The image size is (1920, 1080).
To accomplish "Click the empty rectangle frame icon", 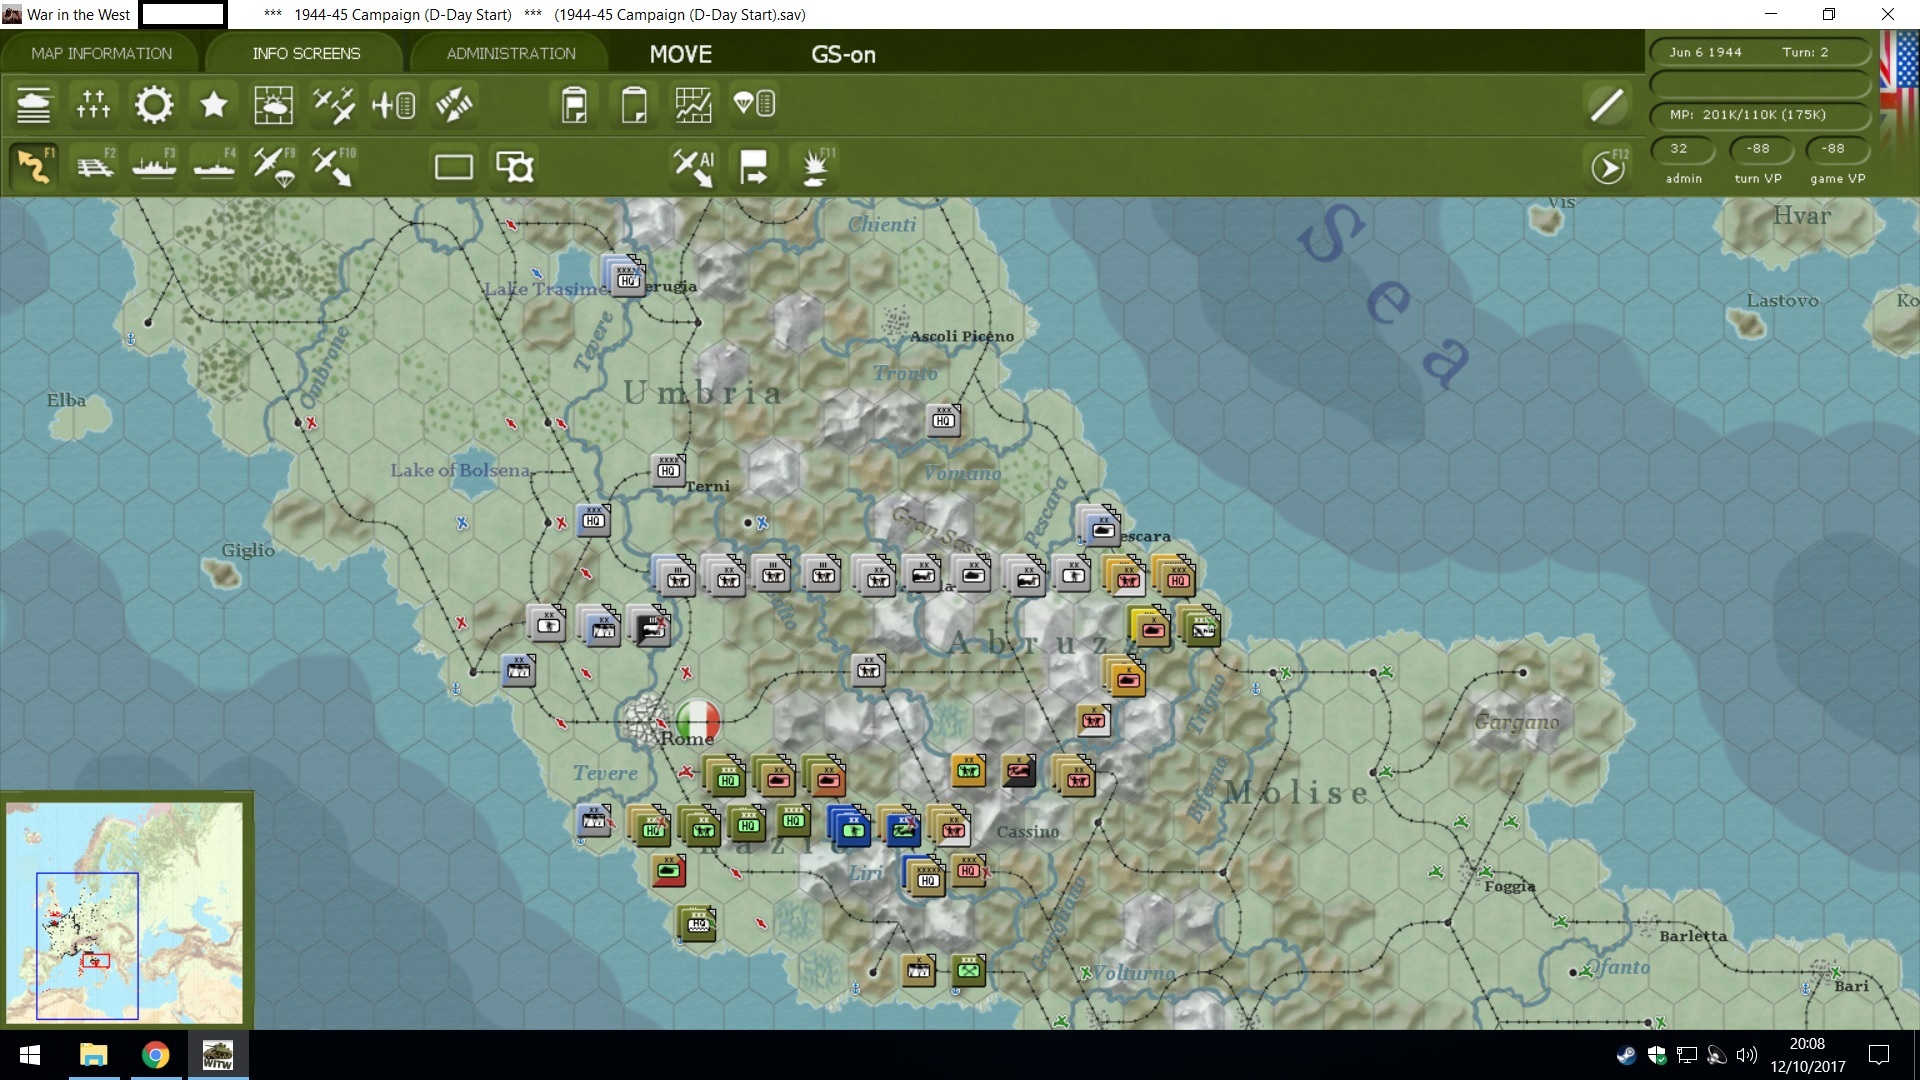I will click(x=454, y=166).
